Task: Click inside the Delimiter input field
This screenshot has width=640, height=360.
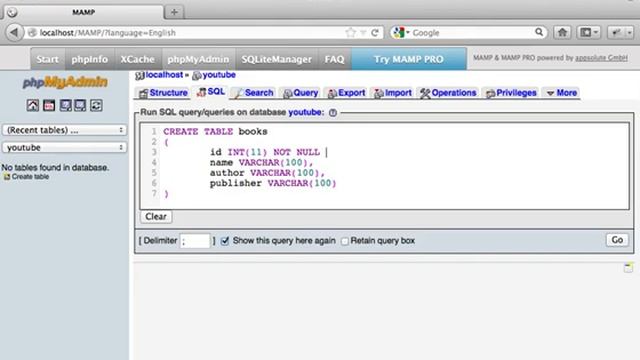Action: (x=195, y=241)
